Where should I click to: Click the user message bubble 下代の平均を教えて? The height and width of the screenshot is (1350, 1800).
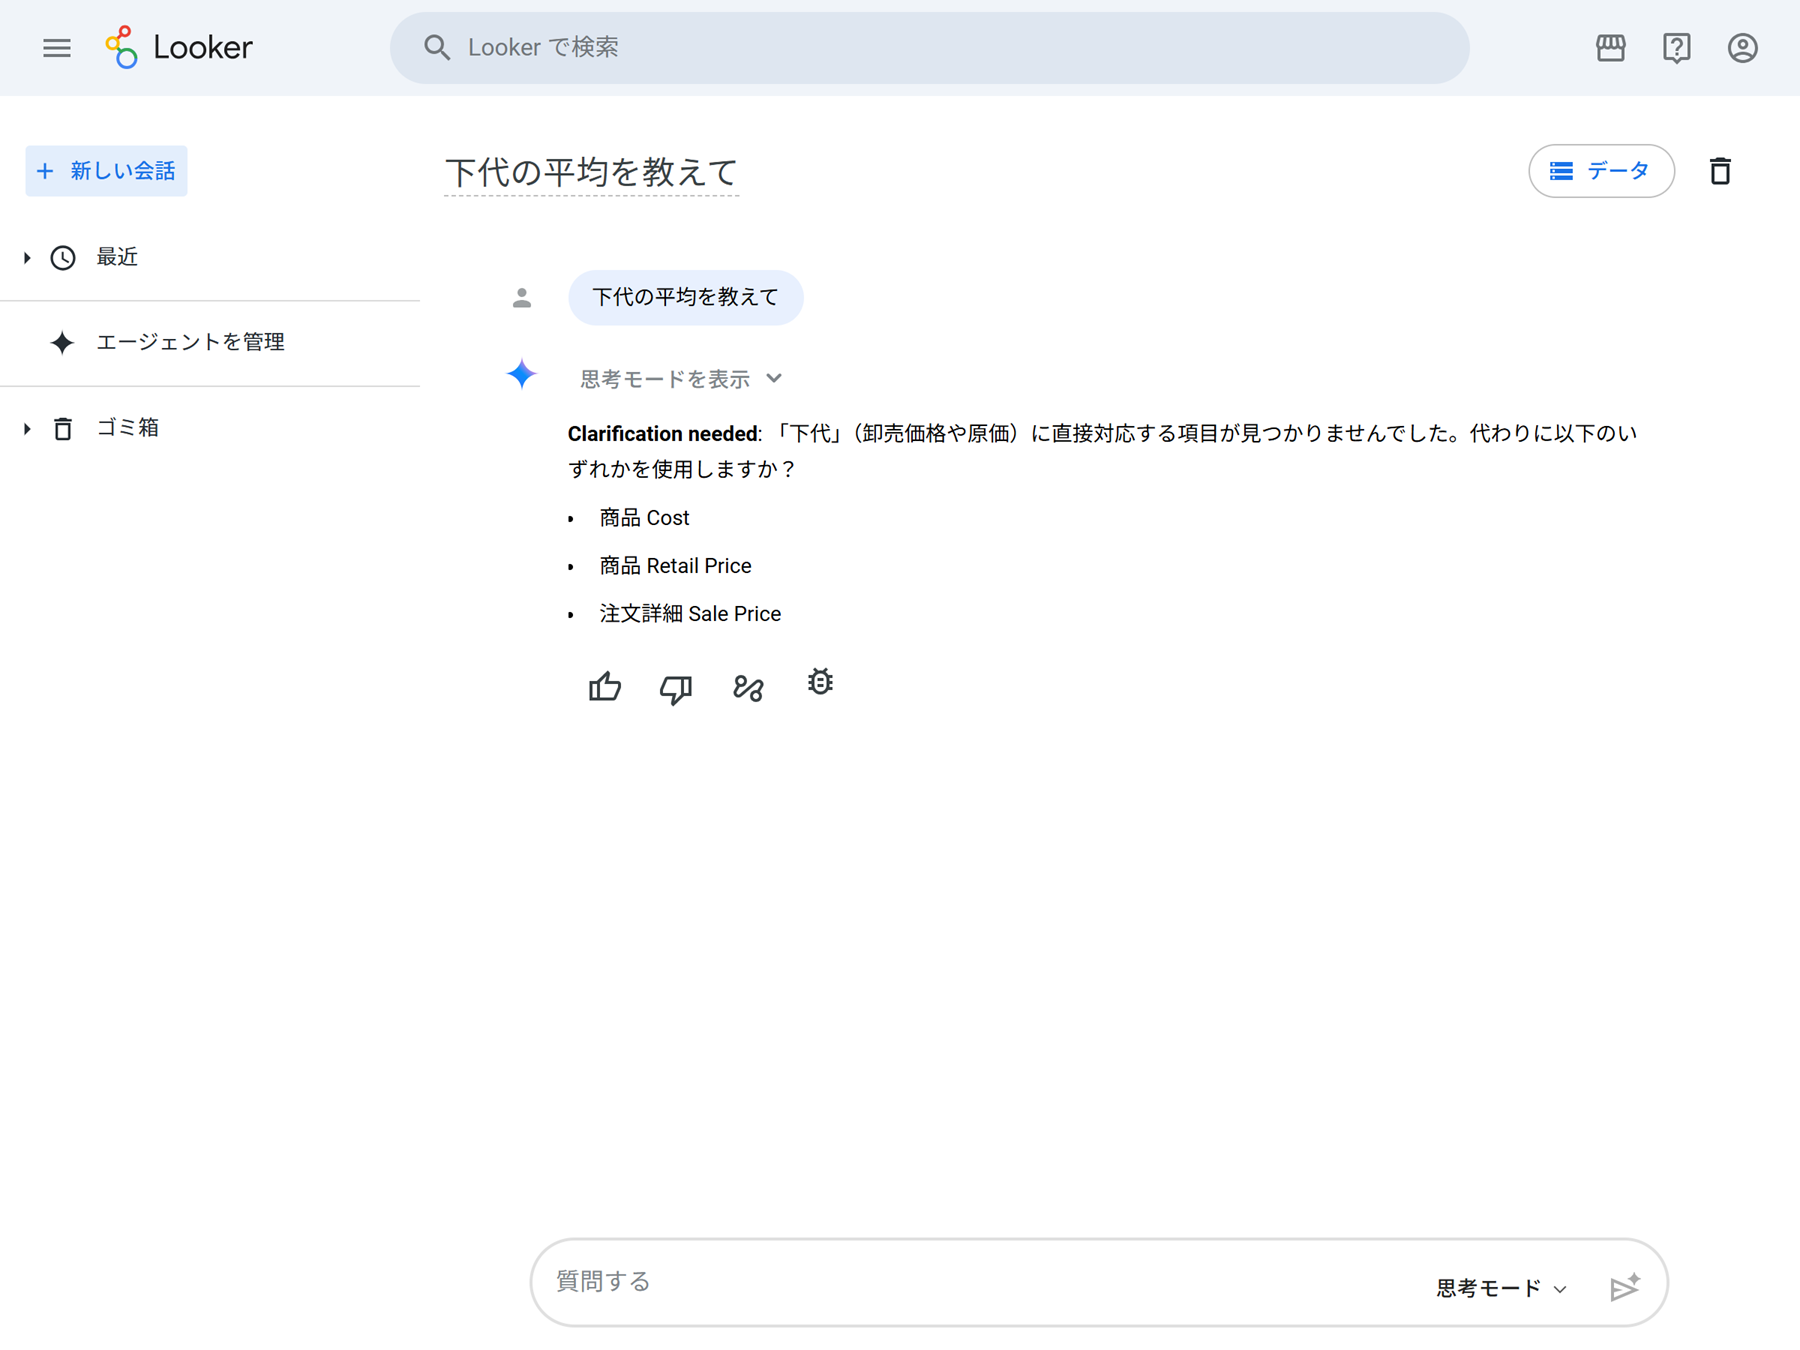[685, 297]
